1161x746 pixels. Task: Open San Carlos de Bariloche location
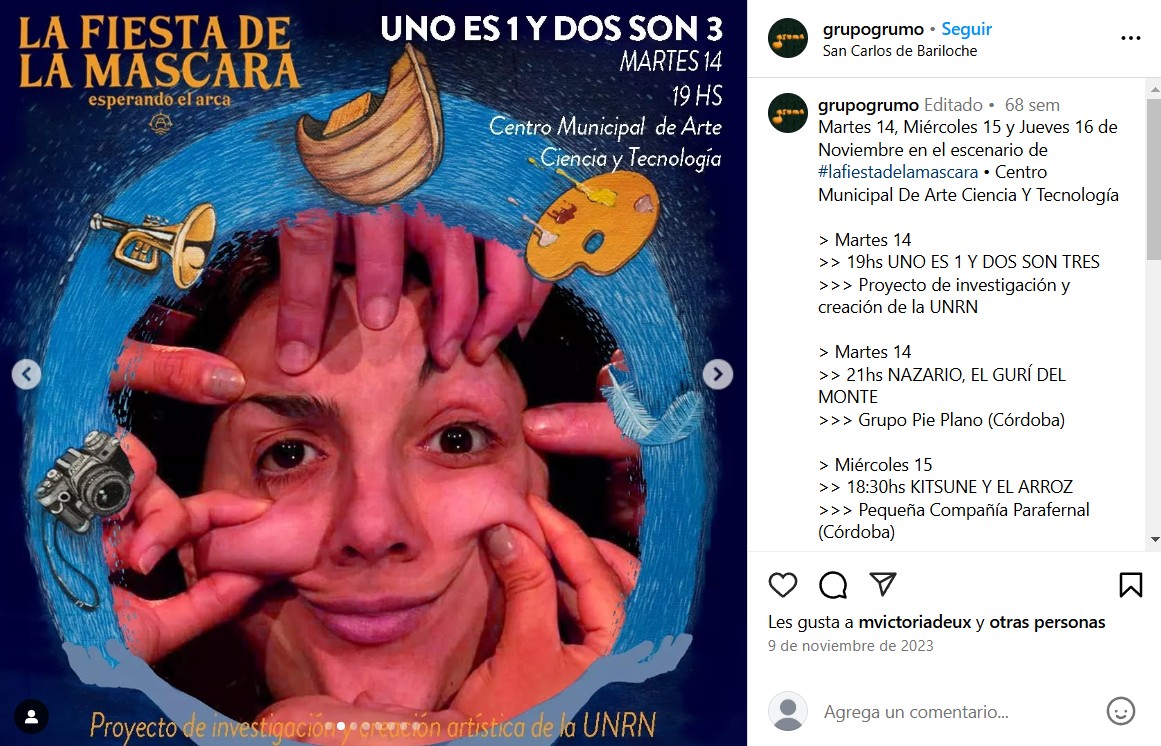click(x=900, y=51)
